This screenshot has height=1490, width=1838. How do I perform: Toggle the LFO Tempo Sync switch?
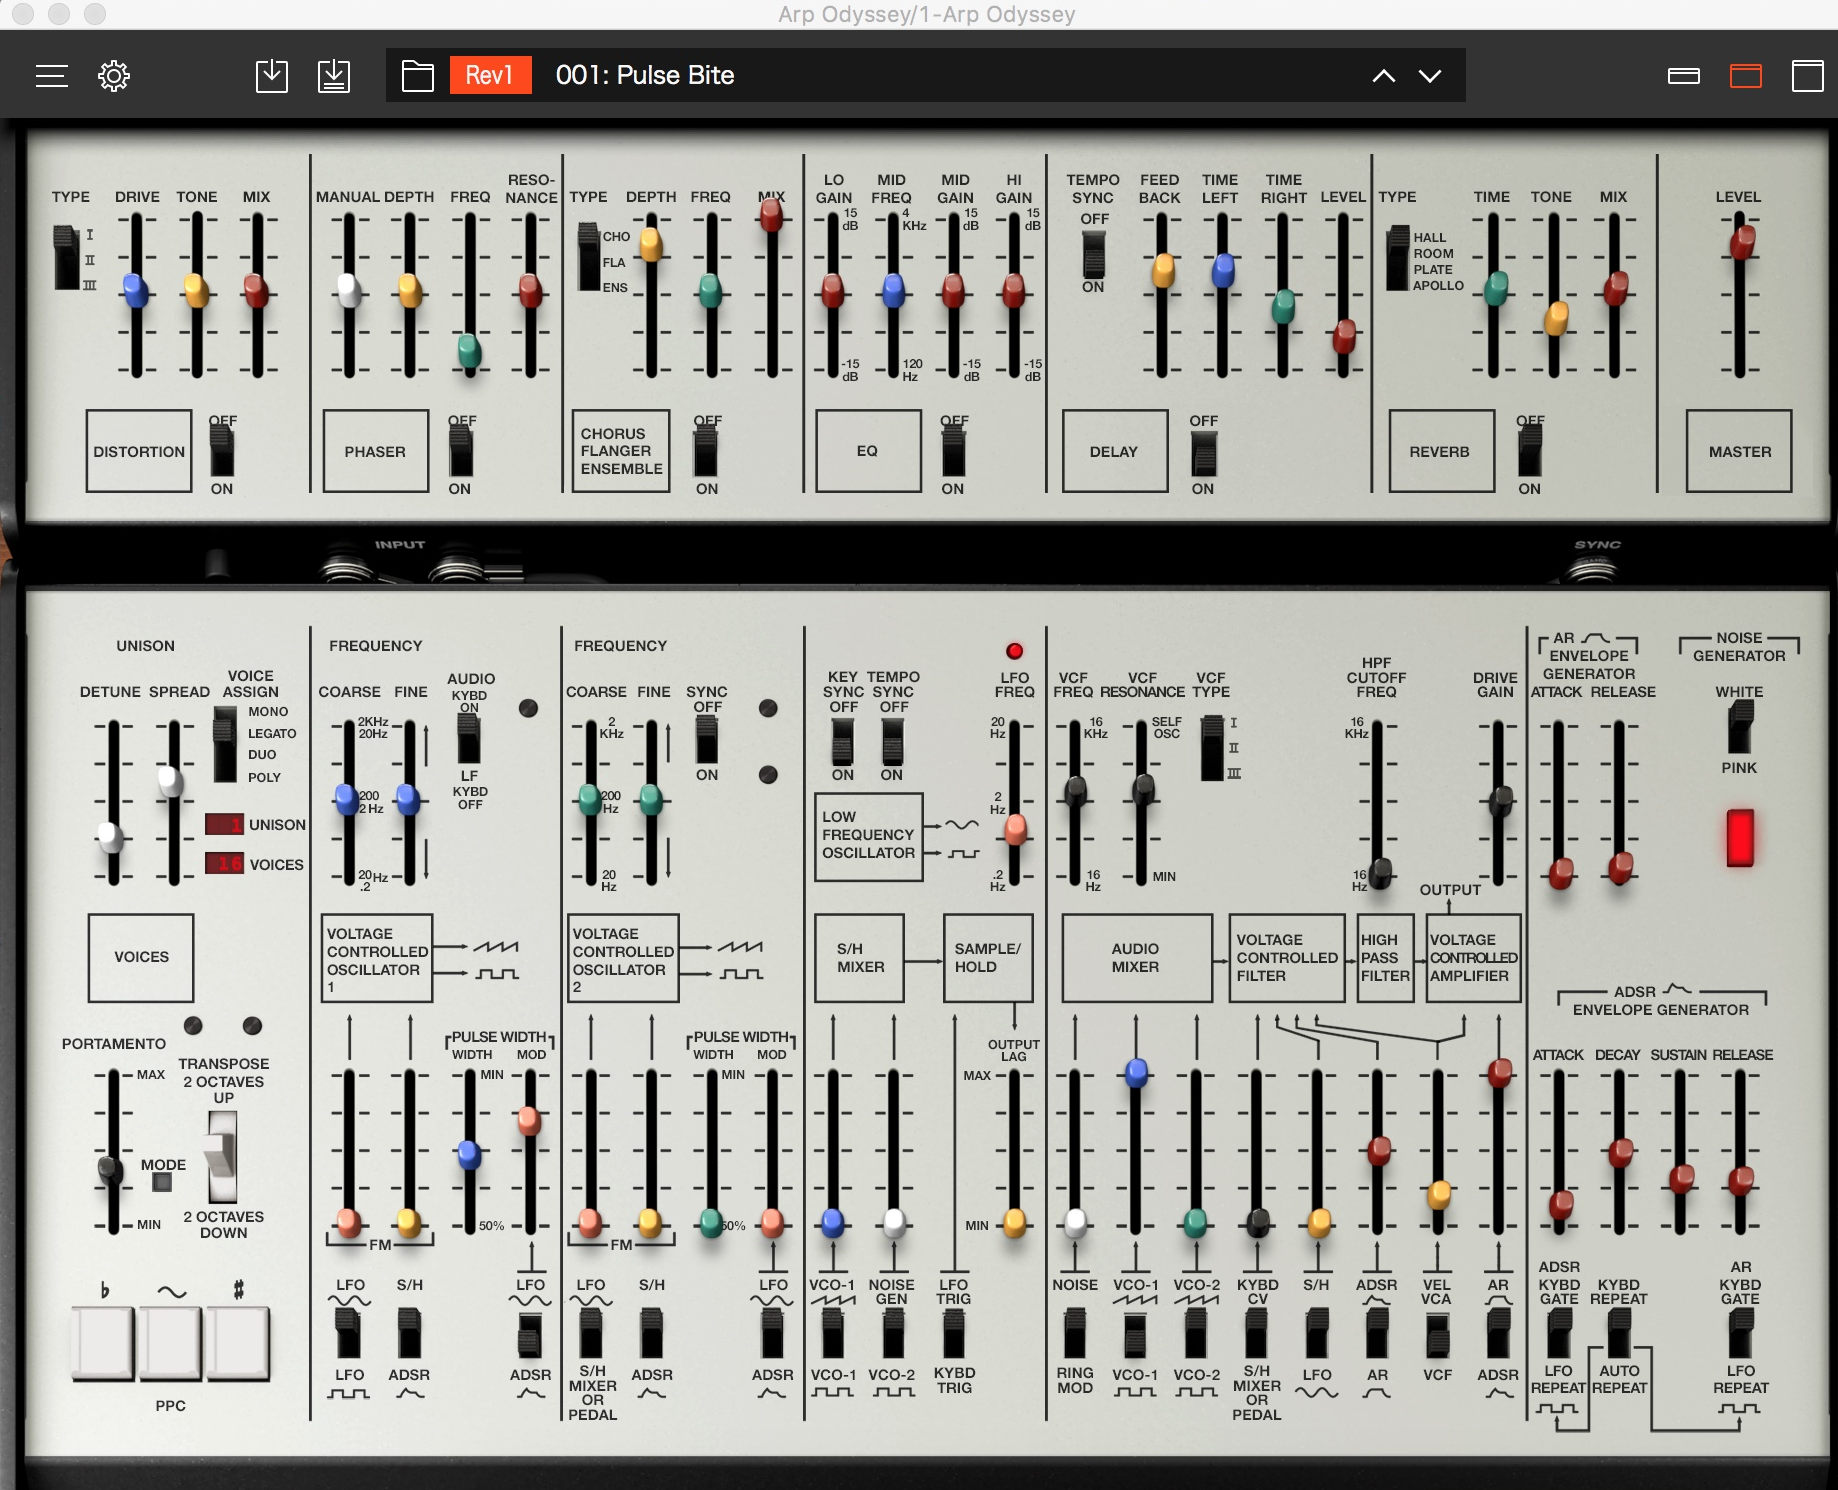892,740
